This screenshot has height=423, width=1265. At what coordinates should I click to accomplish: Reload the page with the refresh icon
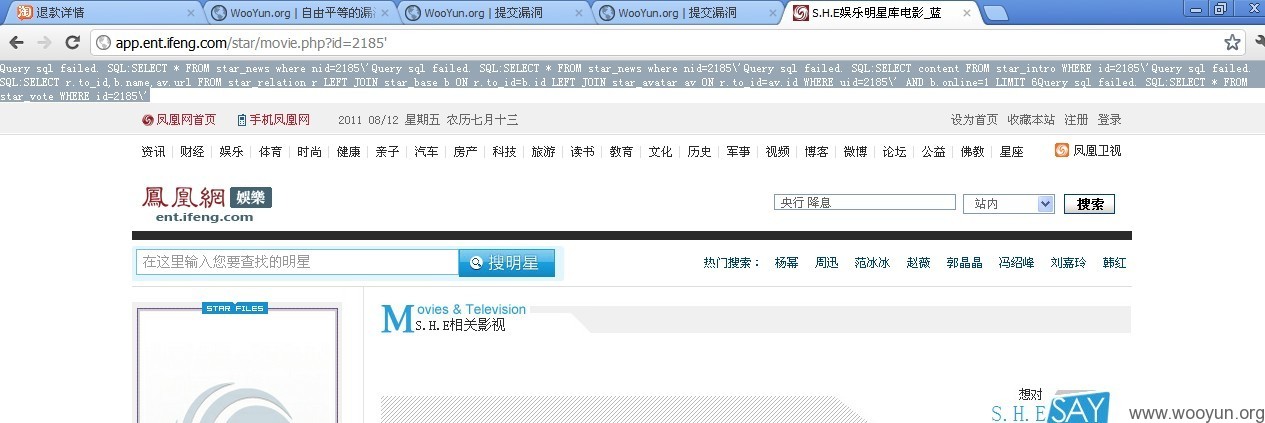click(x=72, y=43)
